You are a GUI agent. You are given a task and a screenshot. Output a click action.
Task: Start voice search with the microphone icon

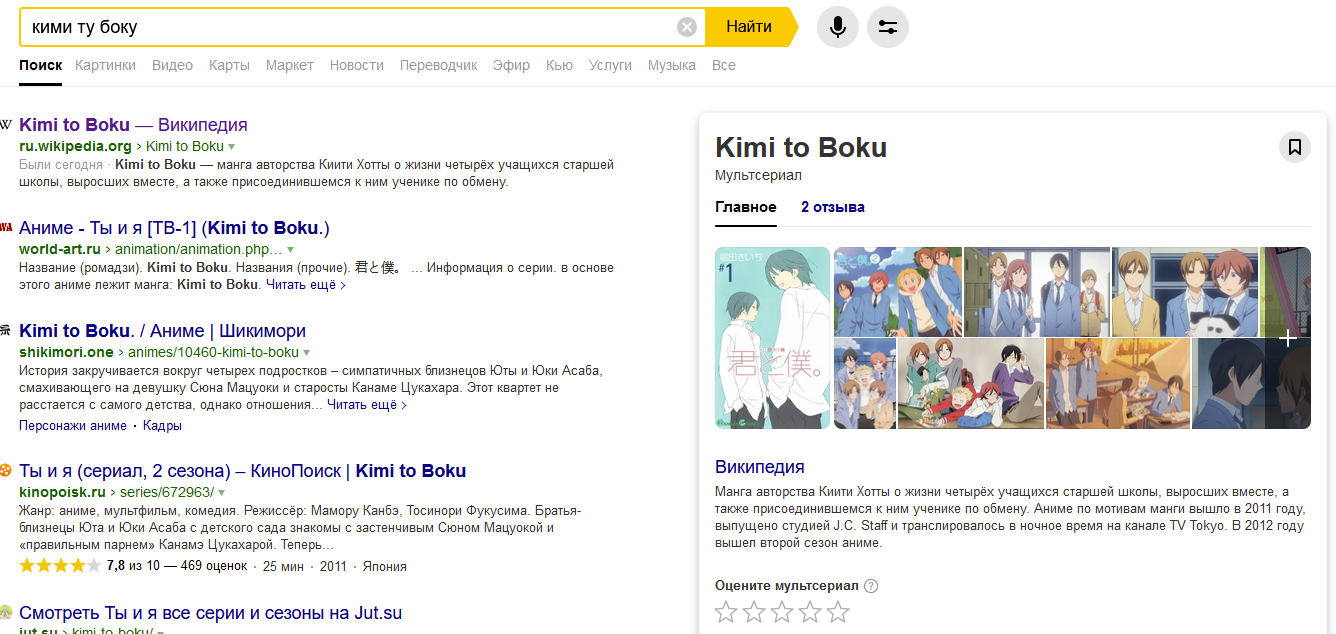tap(838, 27)
